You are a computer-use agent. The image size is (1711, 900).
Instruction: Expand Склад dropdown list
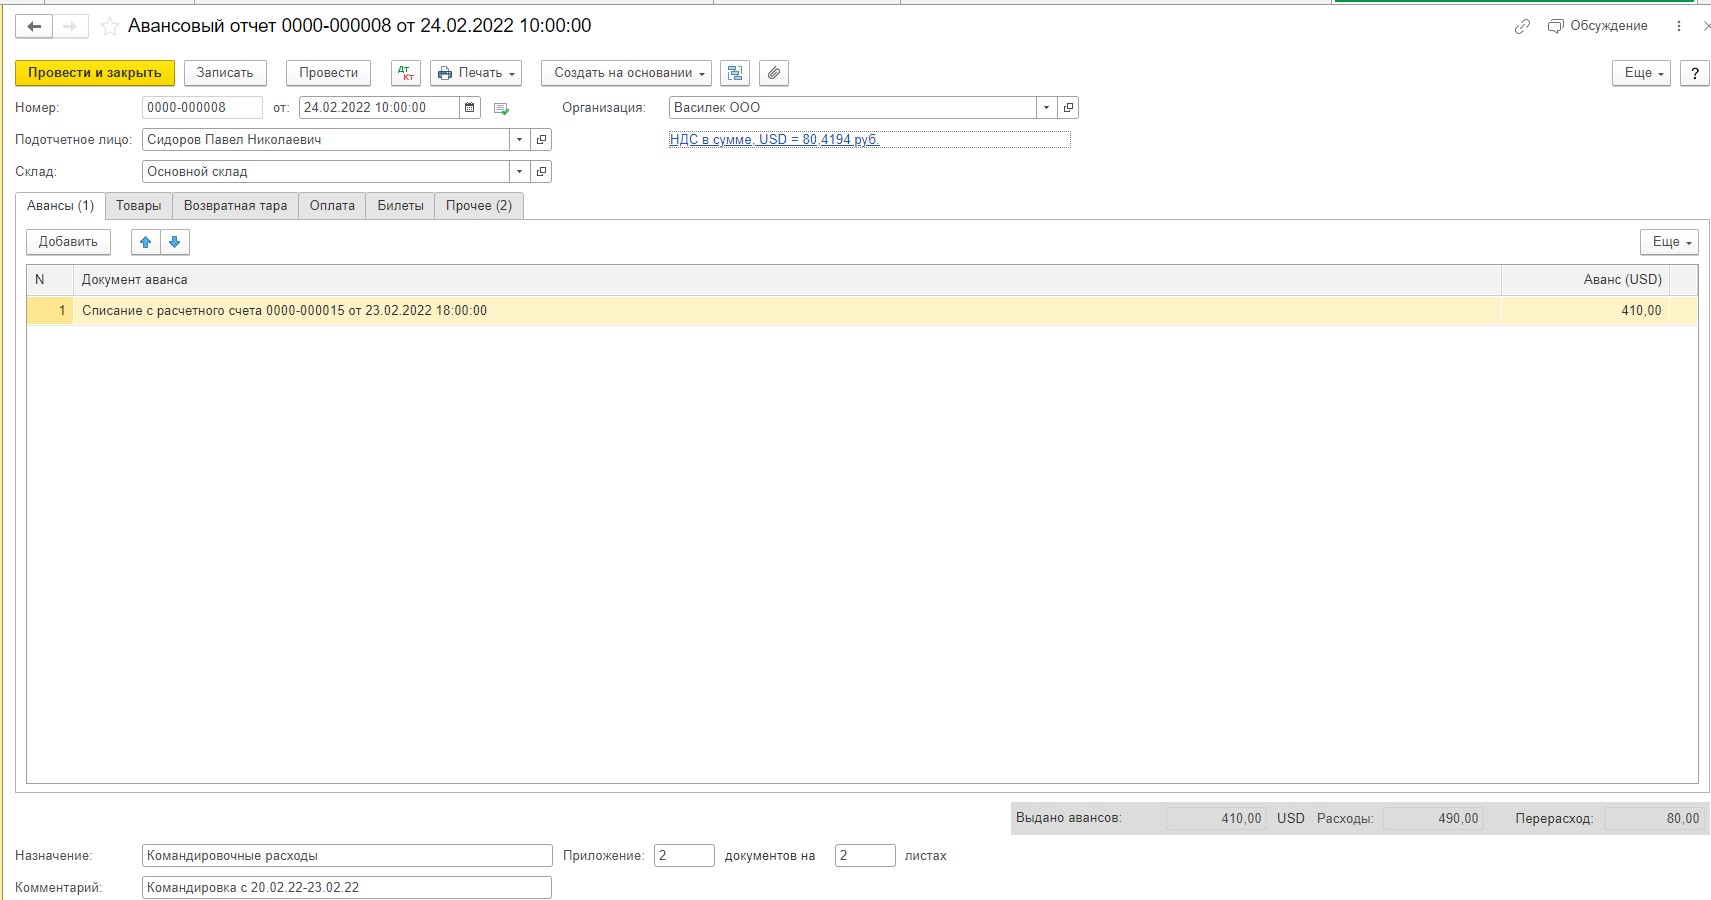(x=519, y=172)
